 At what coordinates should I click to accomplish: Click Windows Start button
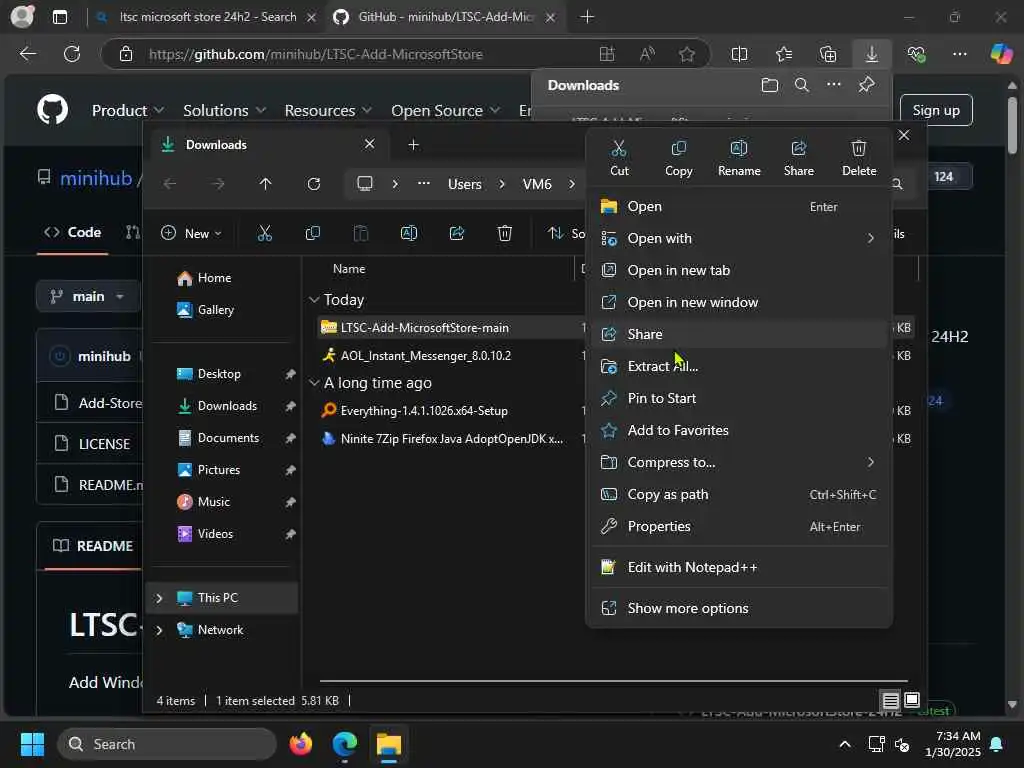pyautogui.click(x=32, y=744)
